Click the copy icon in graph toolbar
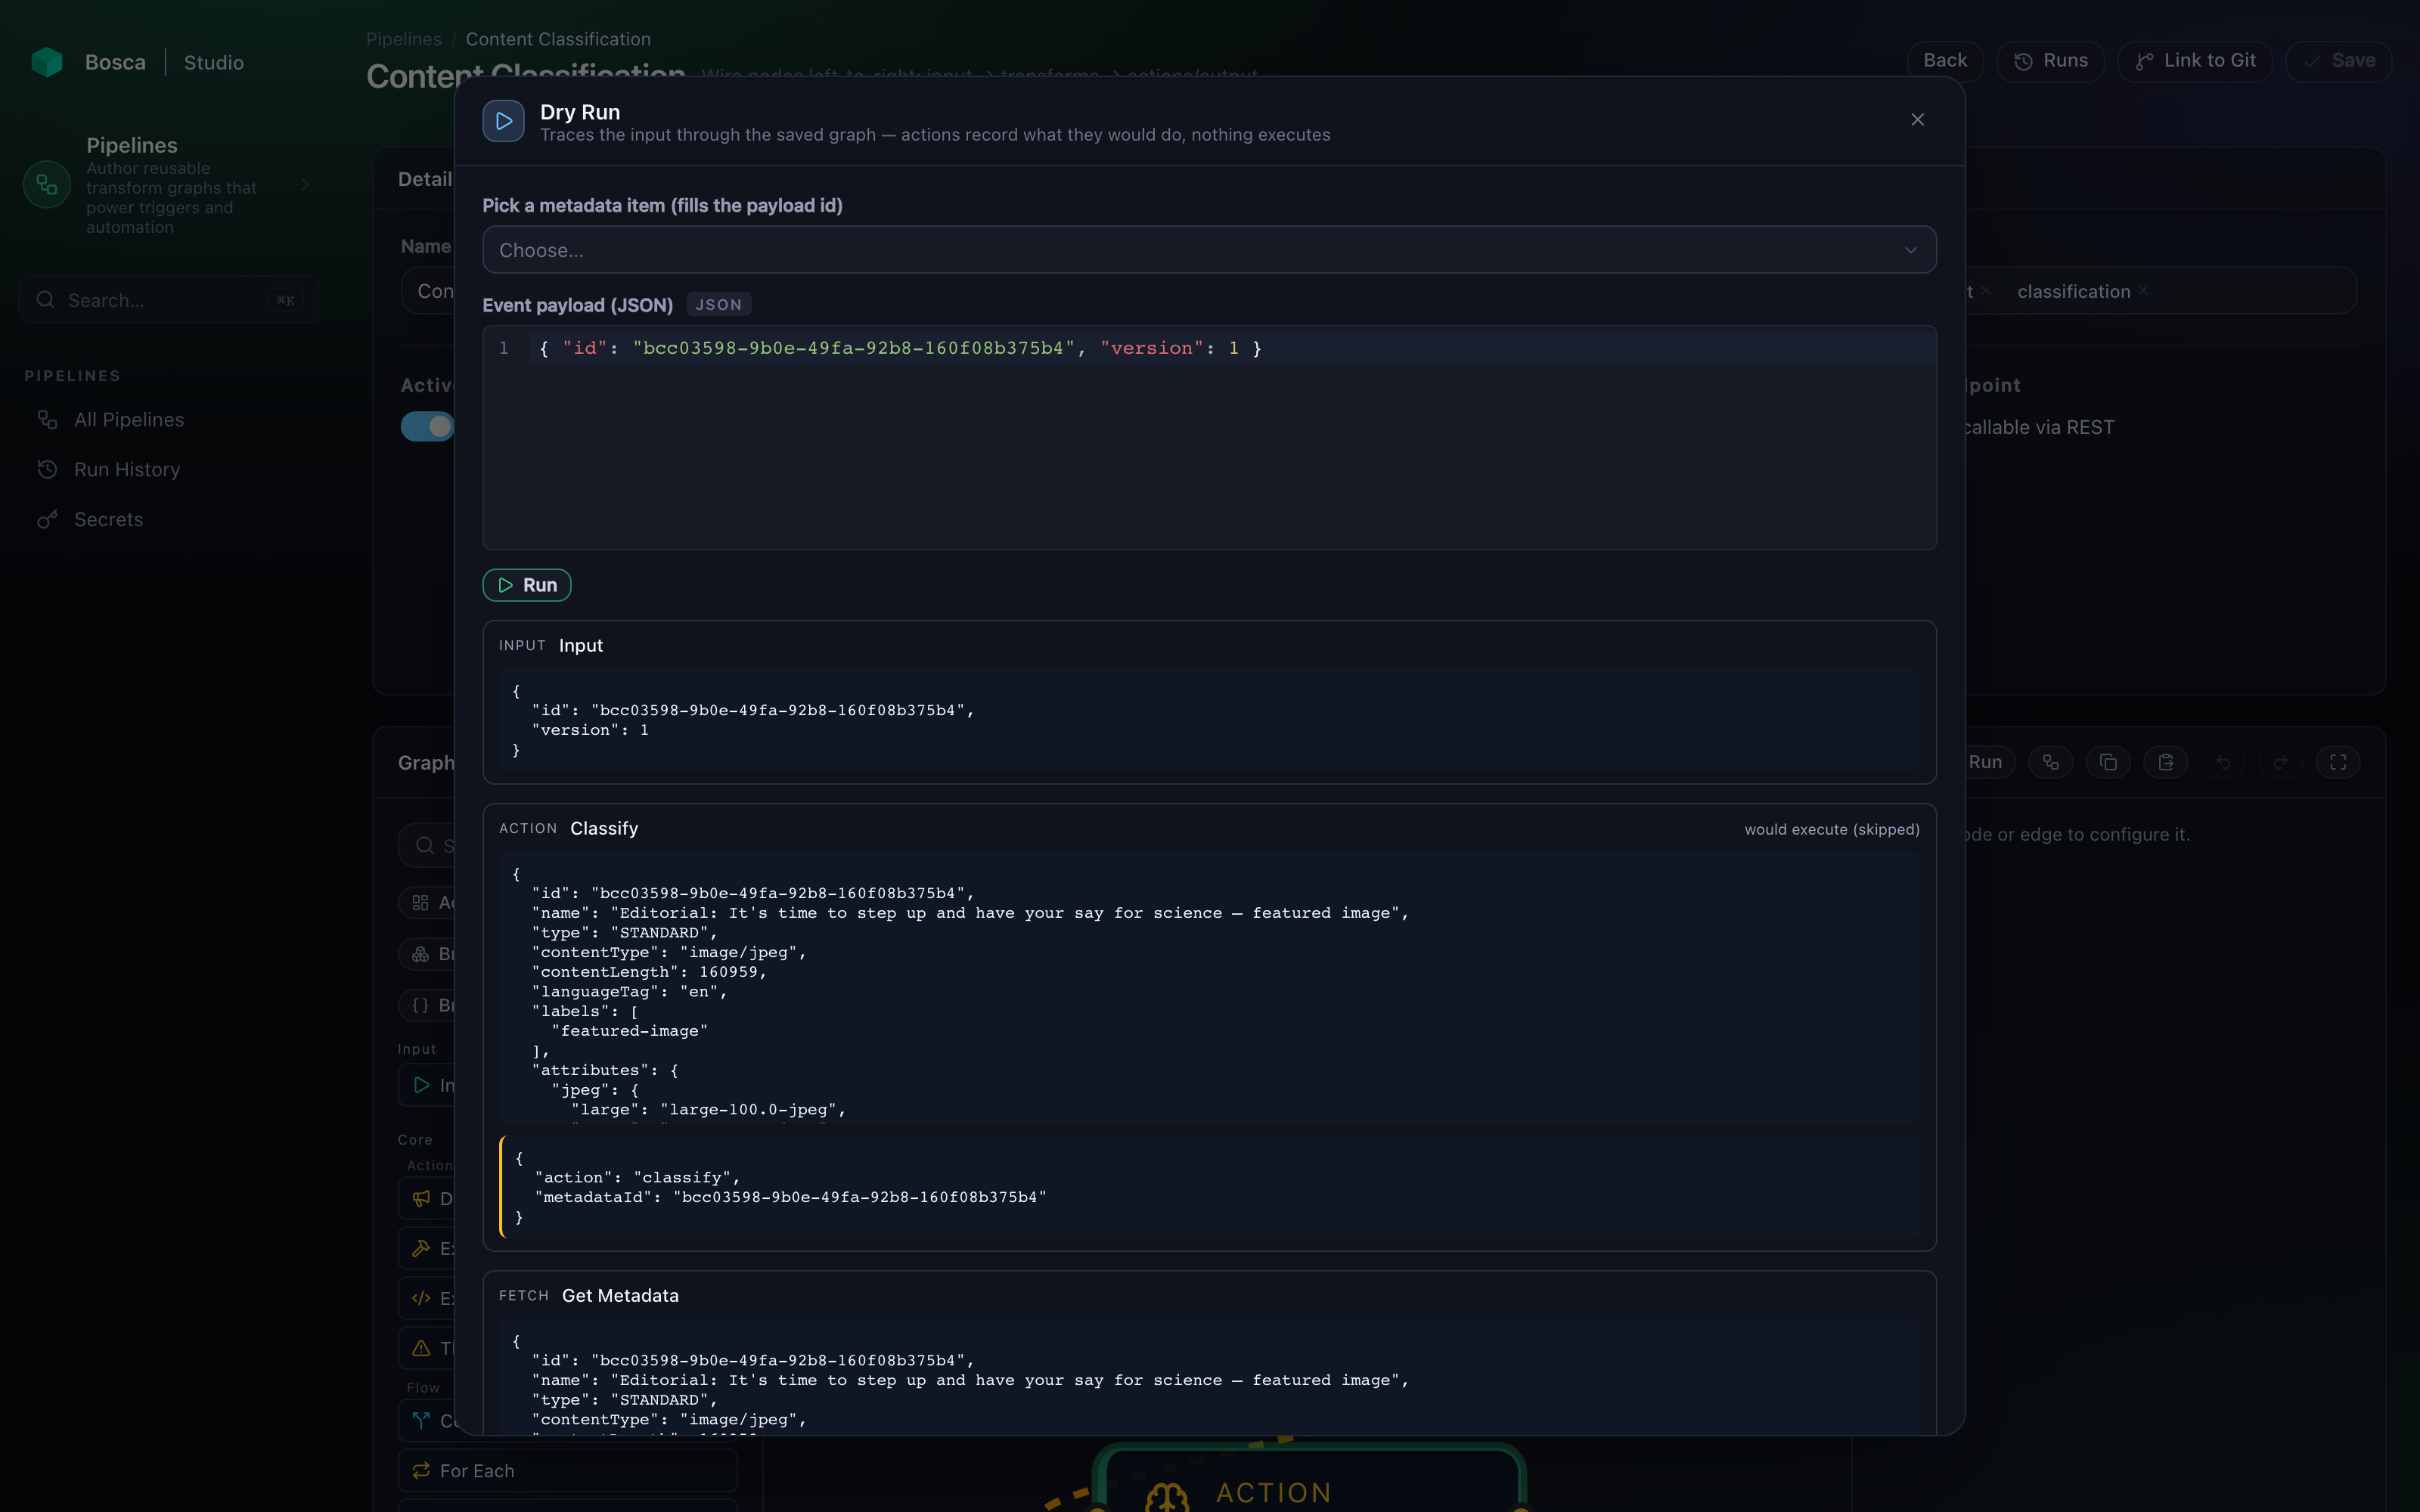The image size is (2420, 1512). (x=2108, y=762)
